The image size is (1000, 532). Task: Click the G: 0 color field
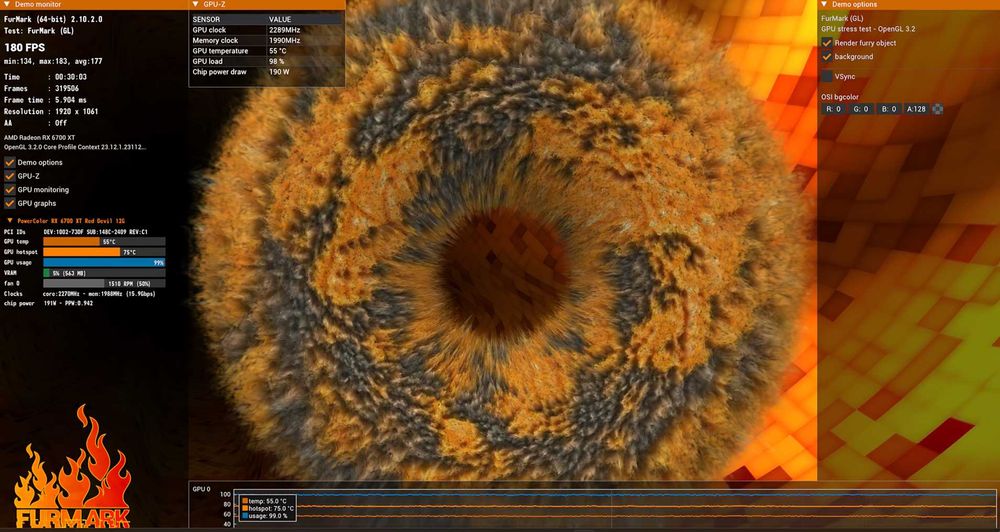[x=861, y=109]
